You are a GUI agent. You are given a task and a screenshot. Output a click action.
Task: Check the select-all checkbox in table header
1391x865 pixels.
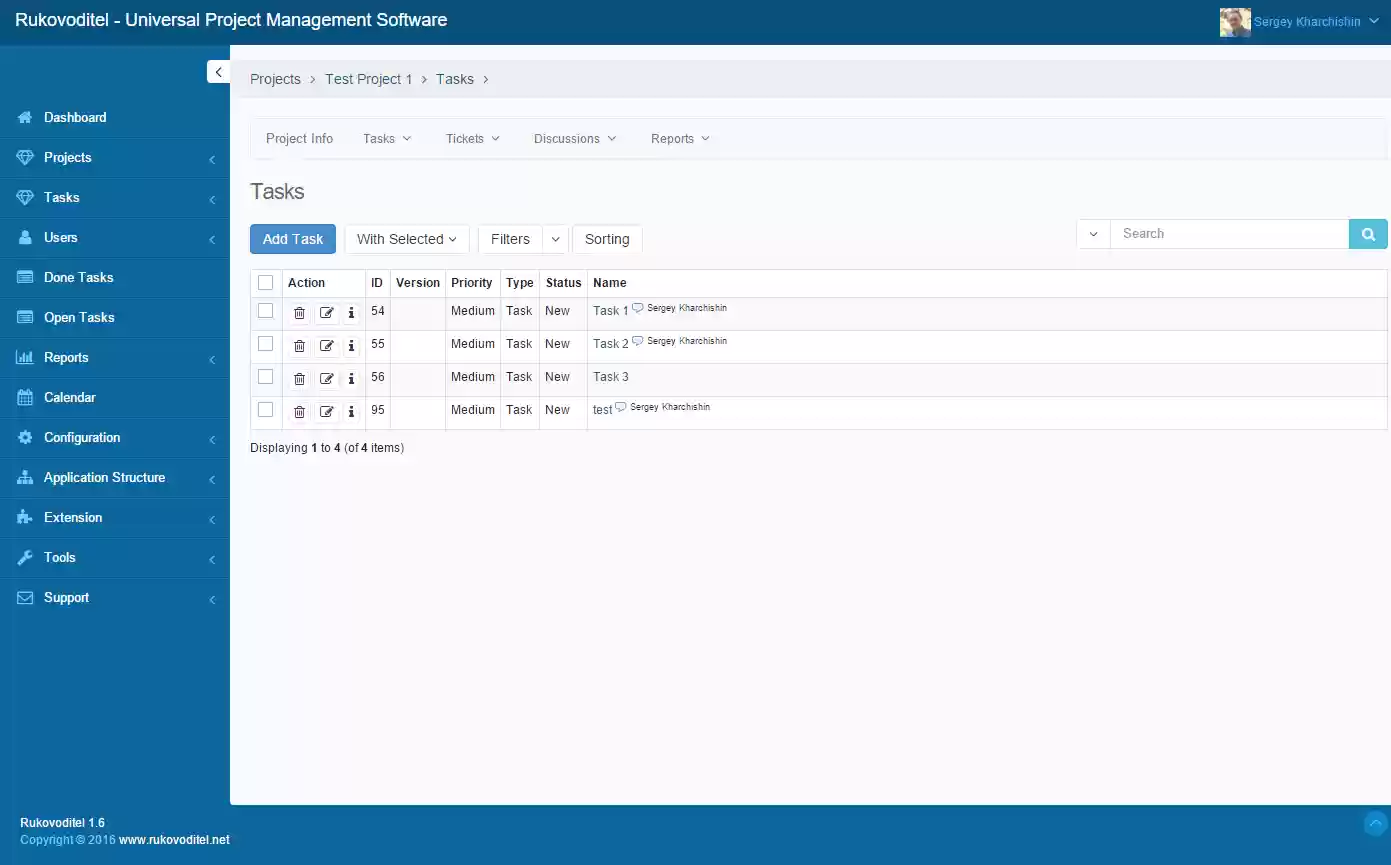click(265, 282)
